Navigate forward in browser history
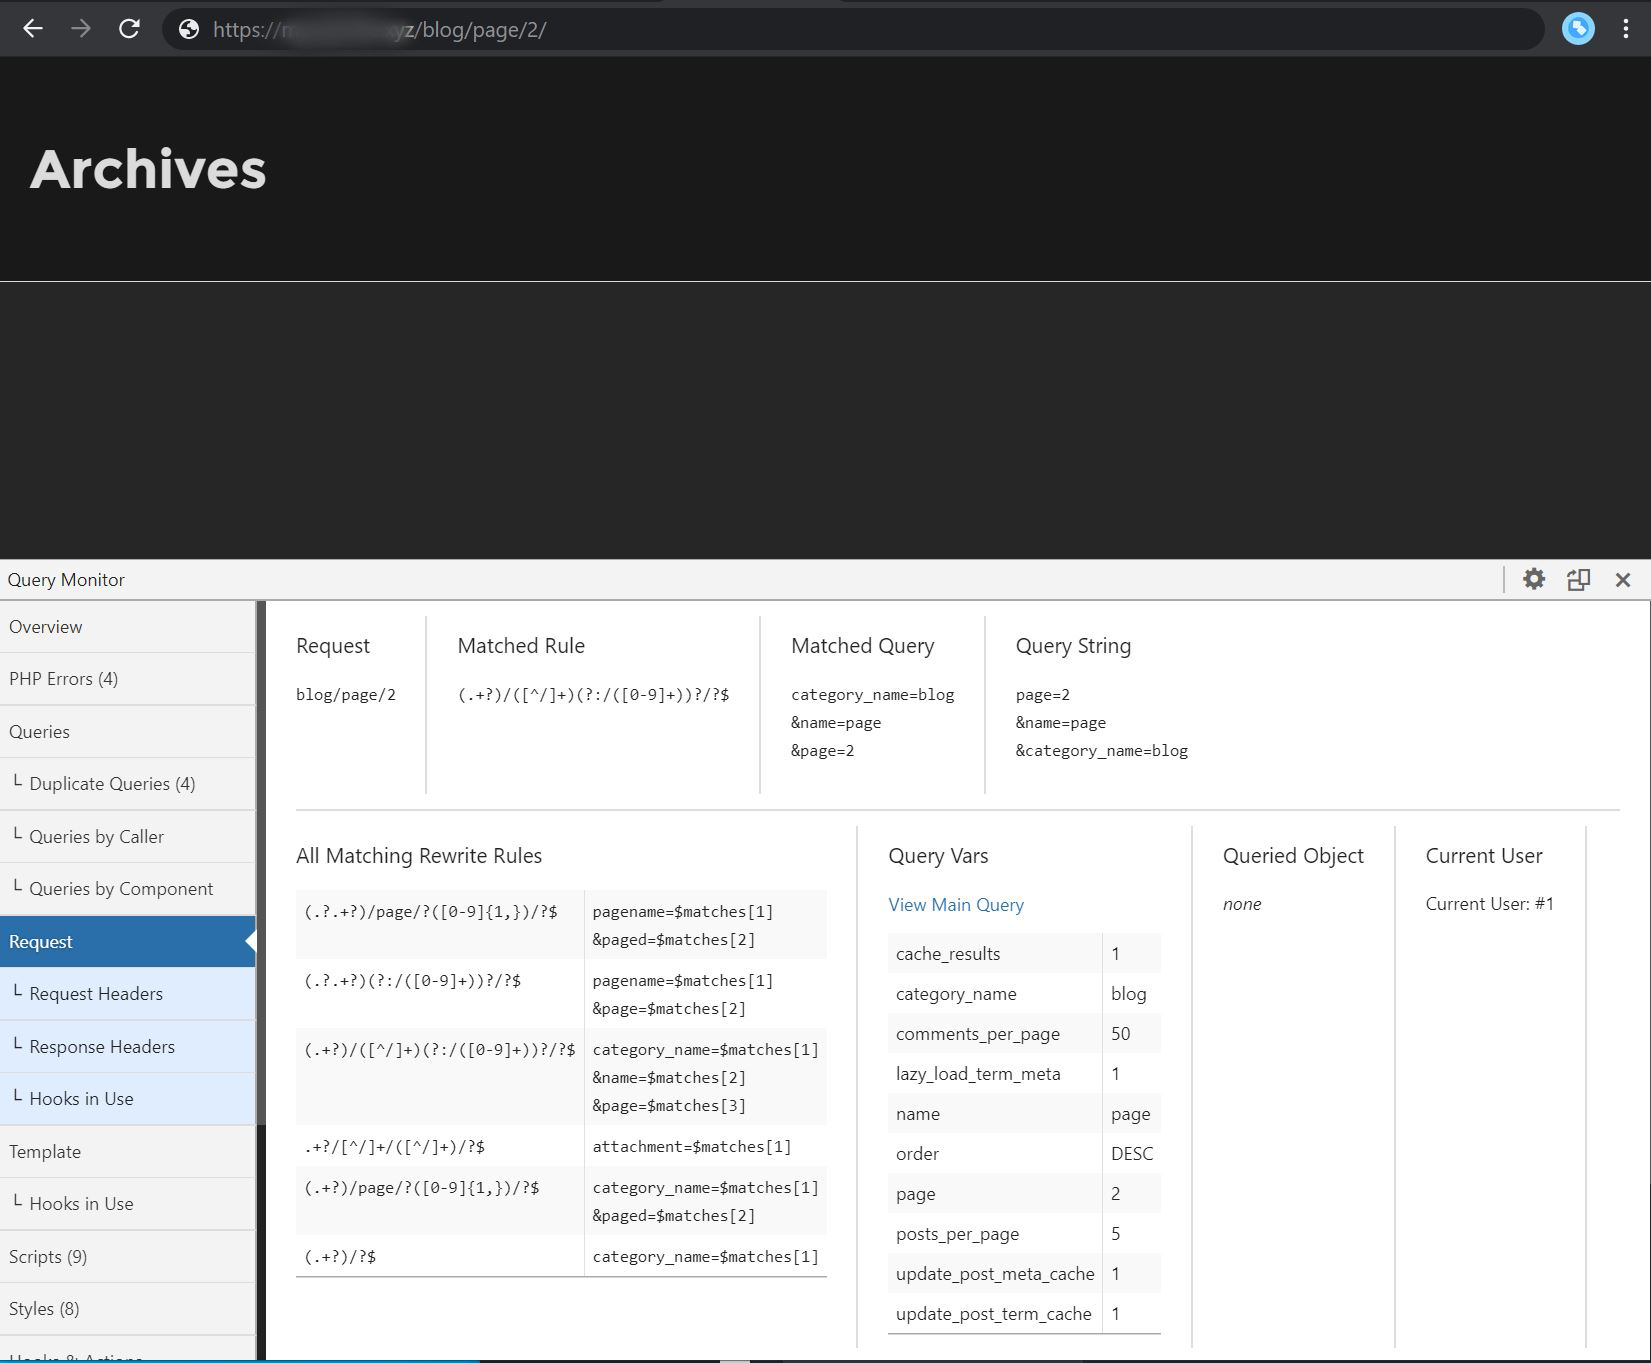 coord(81,29)
